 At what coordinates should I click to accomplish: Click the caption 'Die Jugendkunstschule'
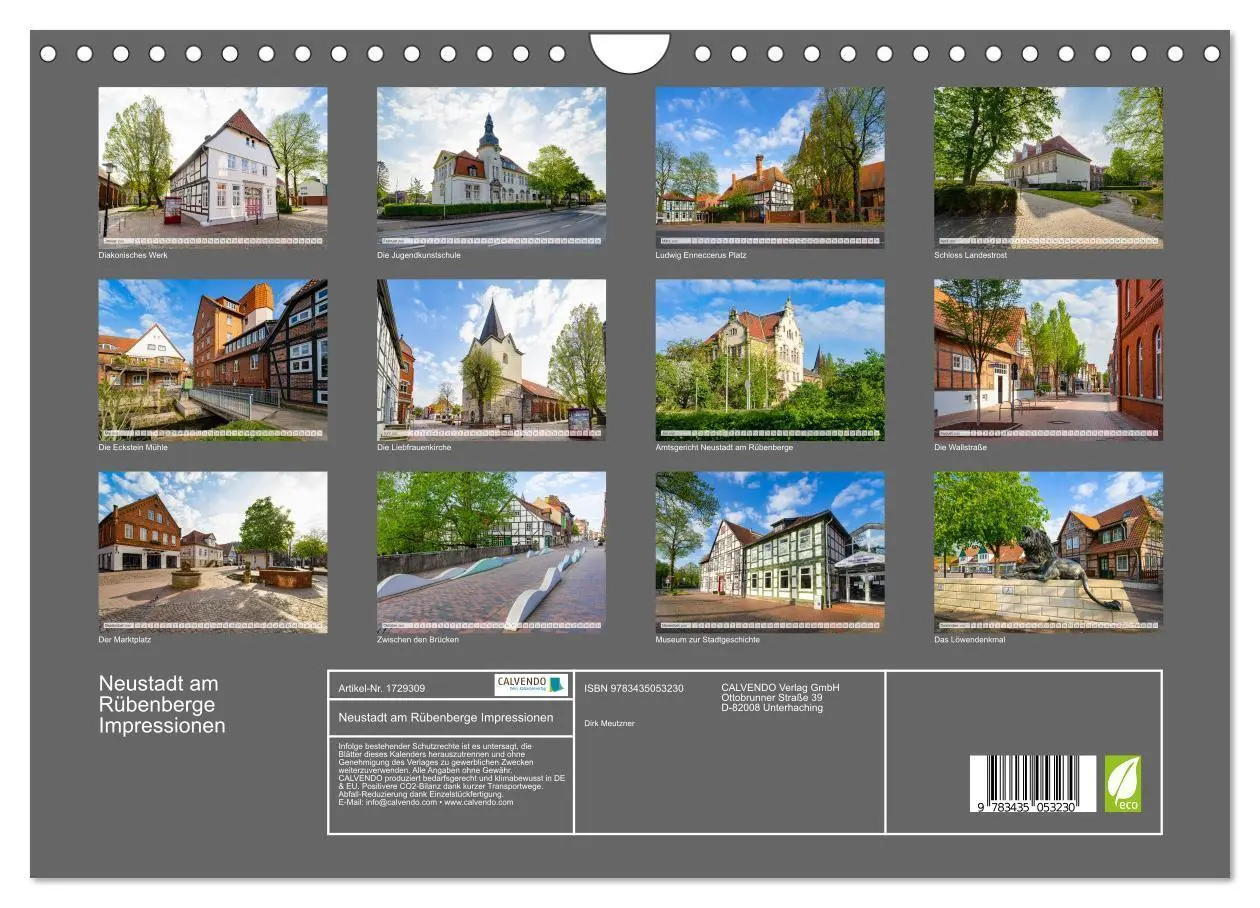(419, 255)
